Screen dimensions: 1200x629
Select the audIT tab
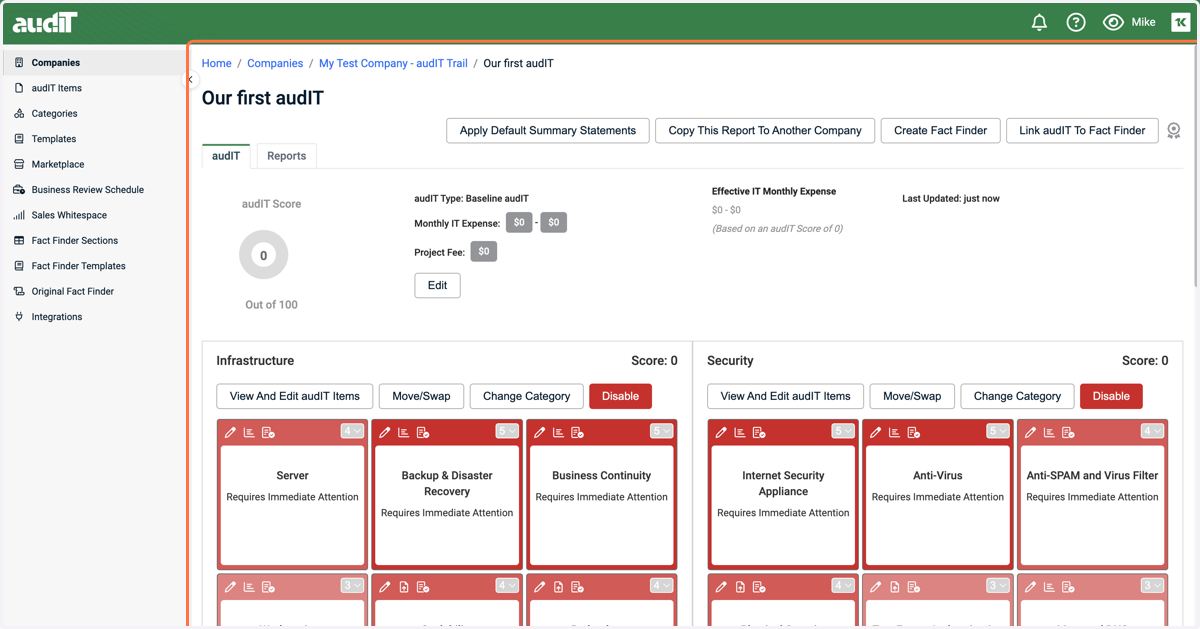pos(226,156)
